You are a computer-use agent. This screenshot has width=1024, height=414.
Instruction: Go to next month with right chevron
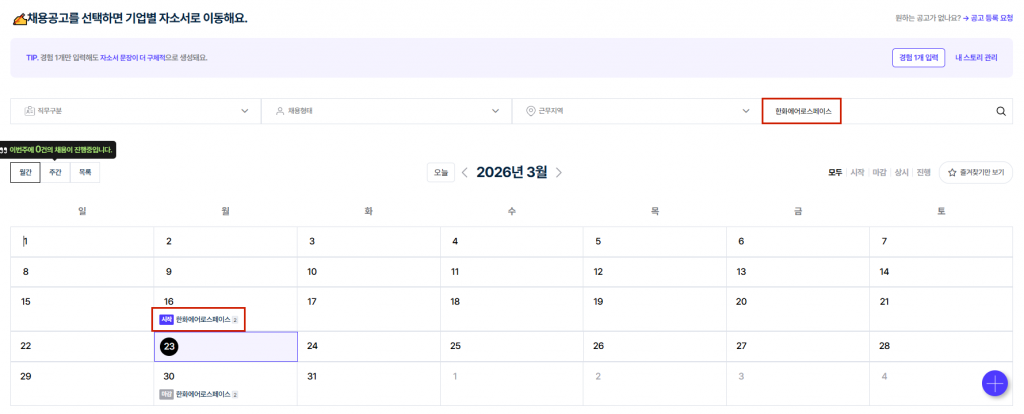click(x=559, y=172)
